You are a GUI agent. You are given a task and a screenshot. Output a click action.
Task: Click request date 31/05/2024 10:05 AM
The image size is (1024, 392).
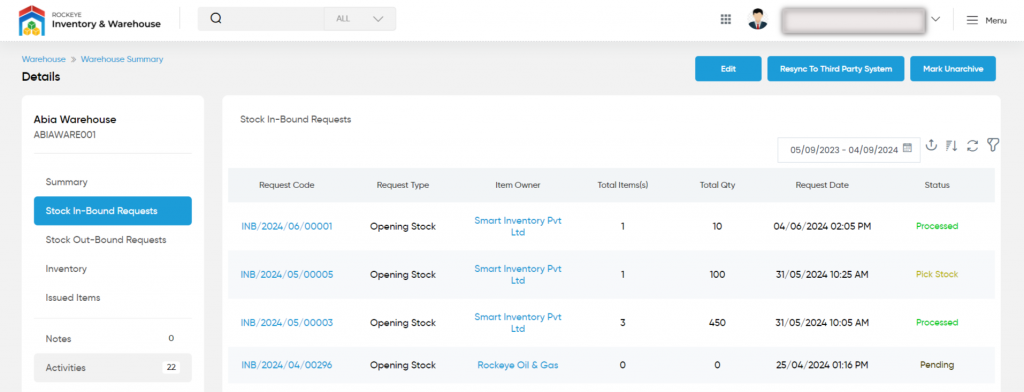click(x=822, y=323)
